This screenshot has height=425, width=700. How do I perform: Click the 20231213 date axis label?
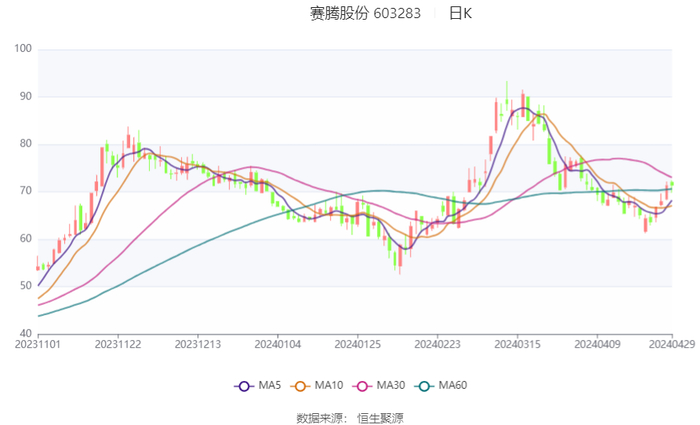point(197,344)
